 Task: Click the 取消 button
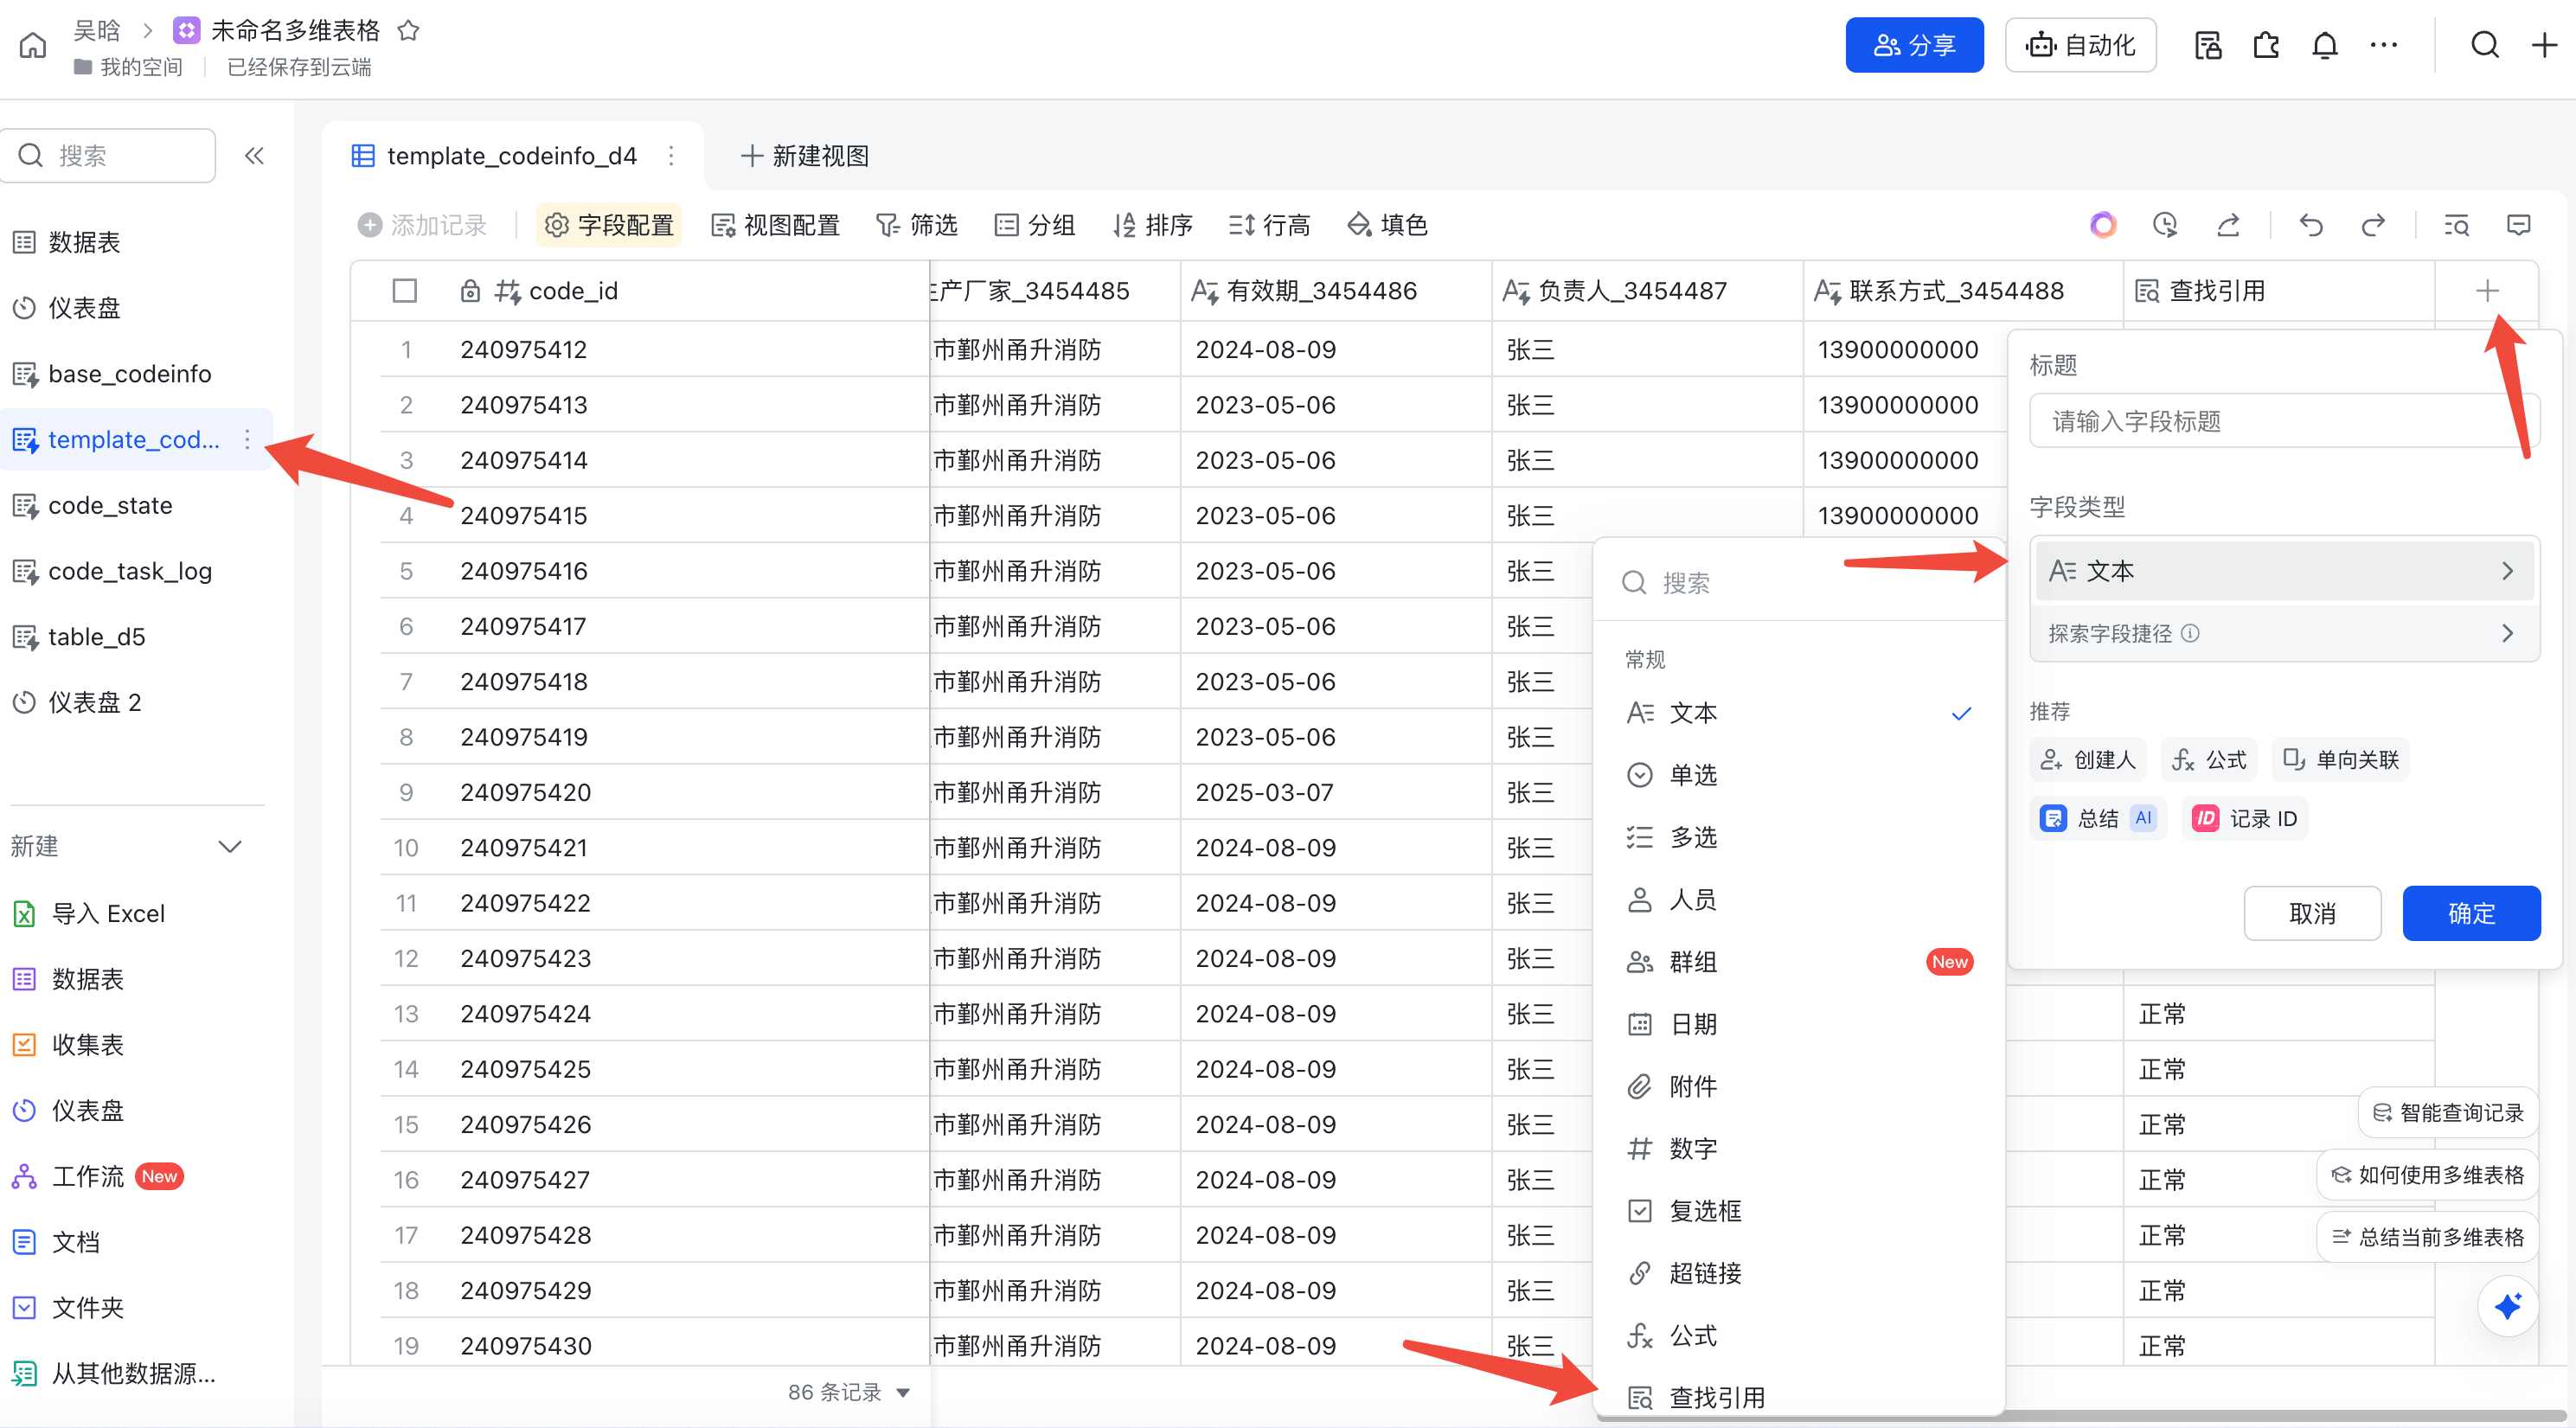tap(2312, 913)
